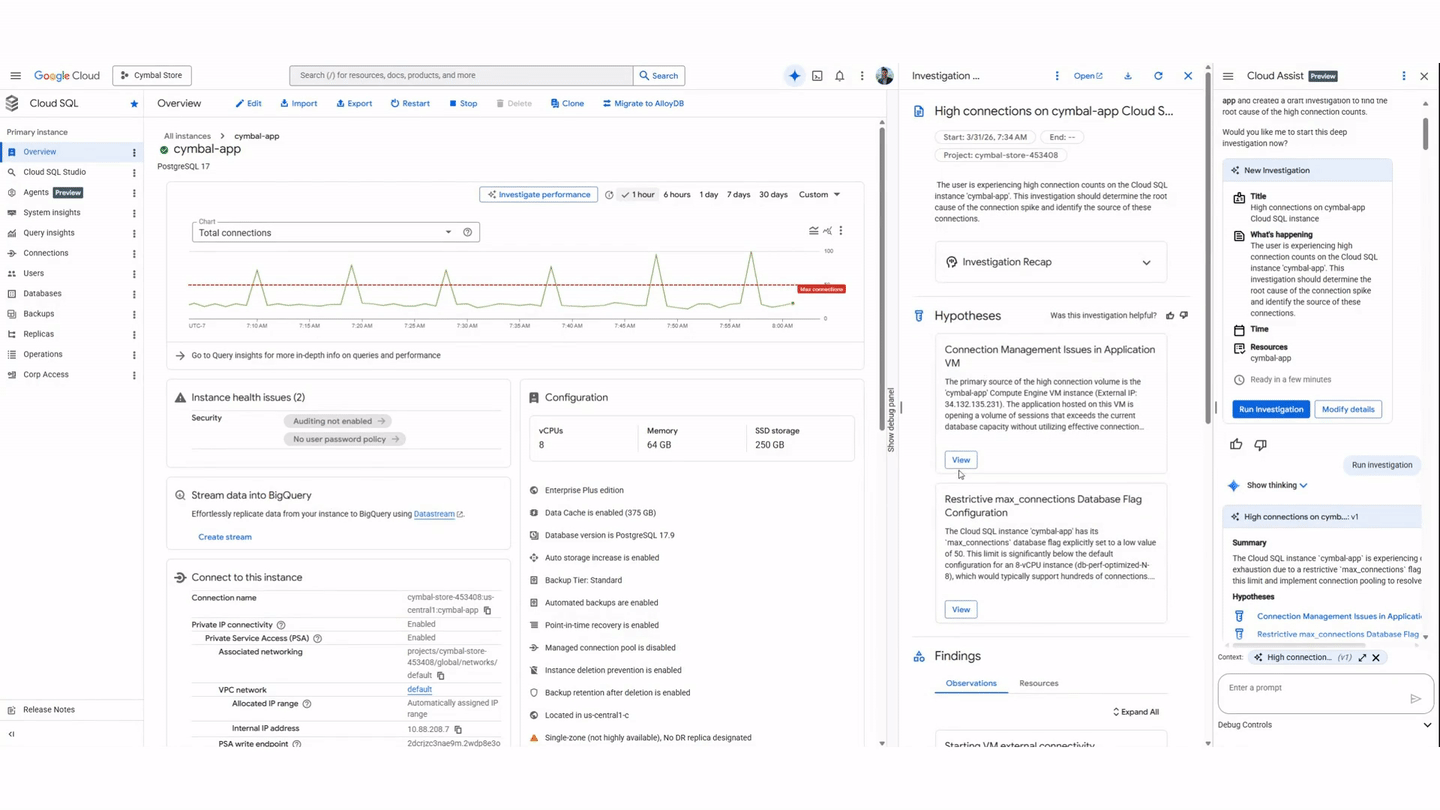This screenshot has height=810, width=1440.
Task: Open Cloud Assist three-dot options
Action: point(1404,76)
